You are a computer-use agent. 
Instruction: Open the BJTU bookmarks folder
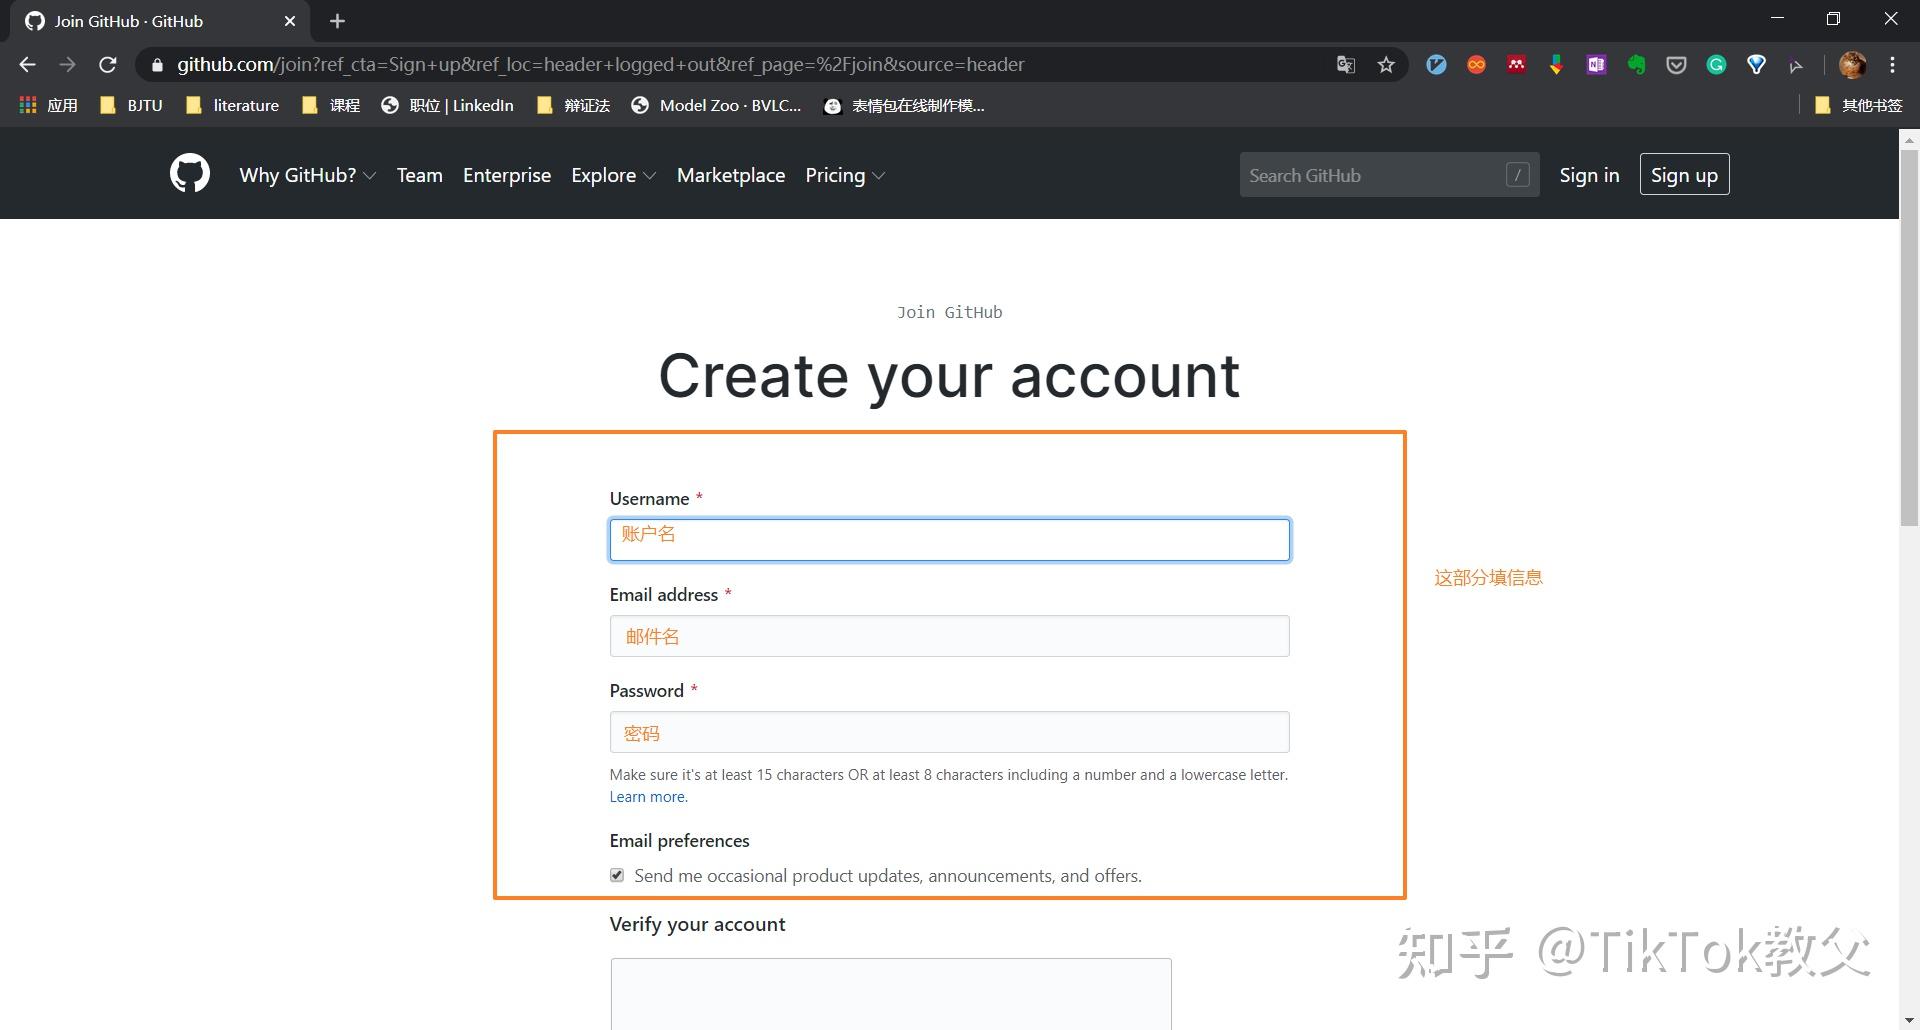[131, 104]
